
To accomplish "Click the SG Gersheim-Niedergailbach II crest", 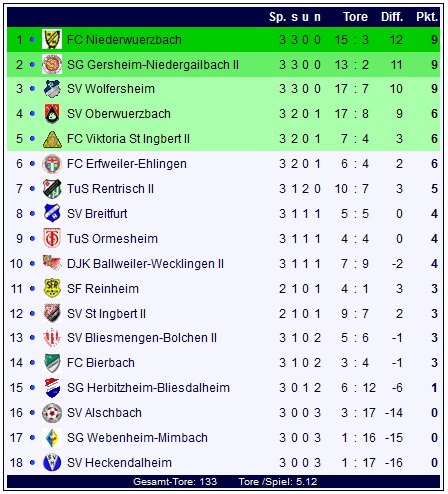I will (x=52, y=64).
